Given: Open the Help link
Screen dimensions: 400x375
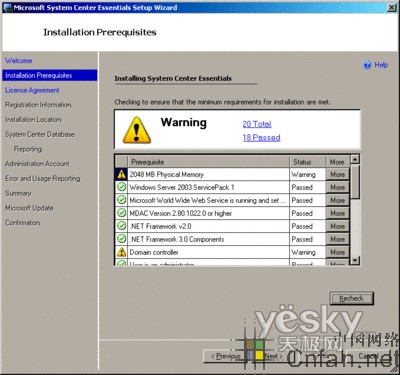Looking at the screenshot, I should 381,65.
